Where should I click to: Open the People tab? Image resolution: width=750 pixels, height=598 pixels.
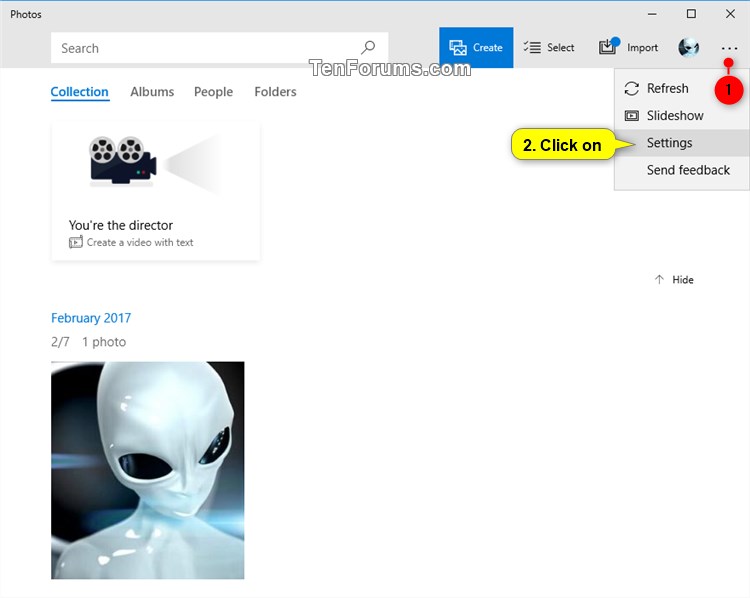pos(213,91)
